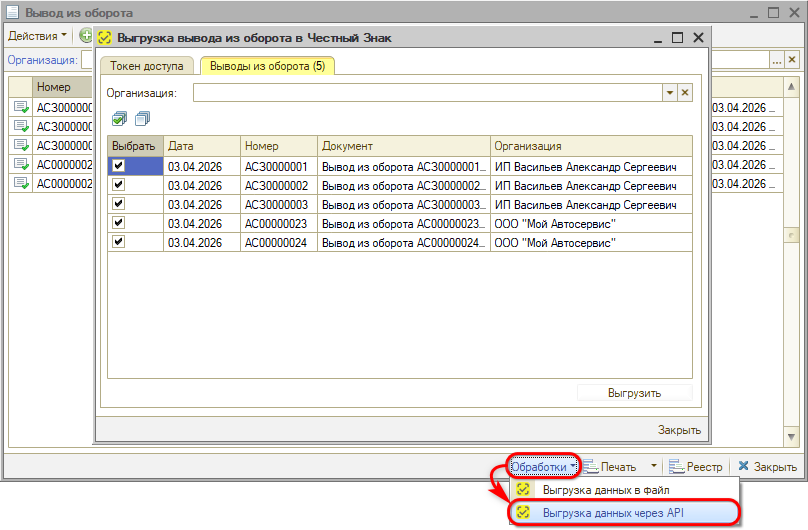Uncheck the checkbox for document АС00000024

(118, 242)
